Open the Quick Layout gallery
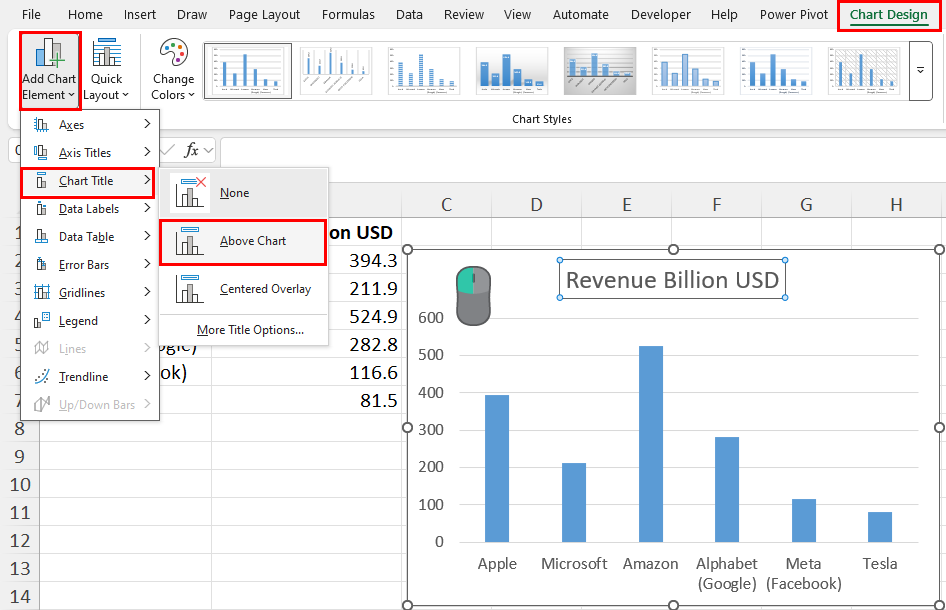 click(x=106, y=70)
